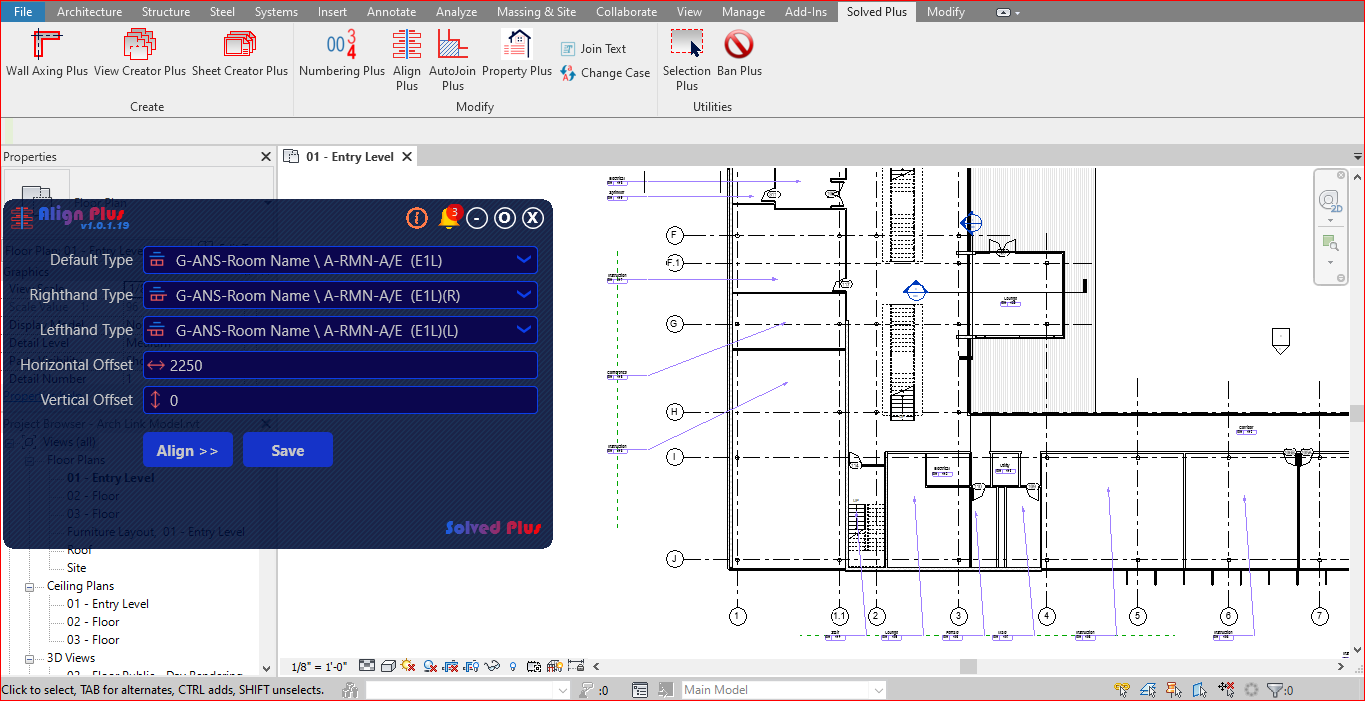Open Align Plus notifications bell
The height and width of the screenshot is (701, 1365).
tap(448, 218)
